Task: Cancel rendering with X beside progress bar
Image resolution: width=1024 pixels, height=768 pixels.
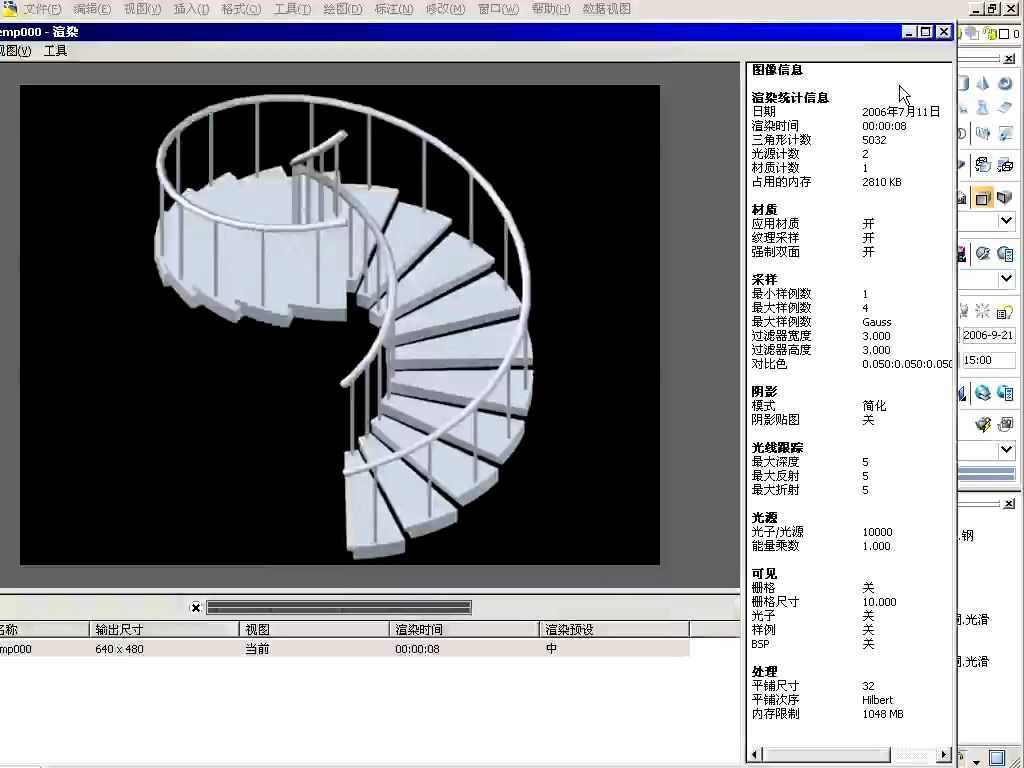Action: coord(195,608)
